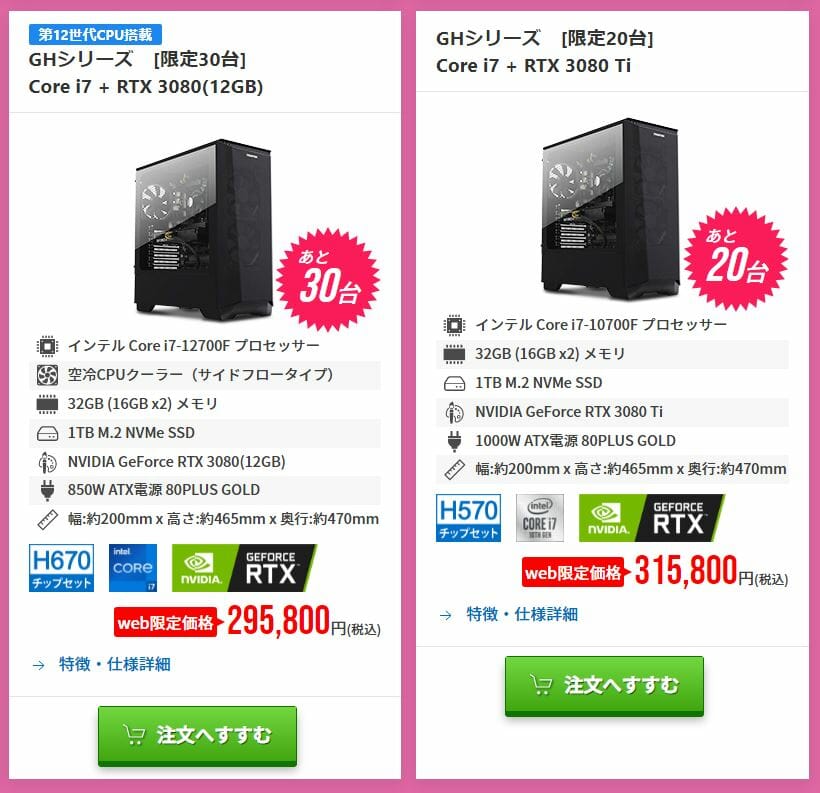
Task: Open 特徴・仕様詳細 link in right card
Action: pyautogui.click(x=522, y=614)
